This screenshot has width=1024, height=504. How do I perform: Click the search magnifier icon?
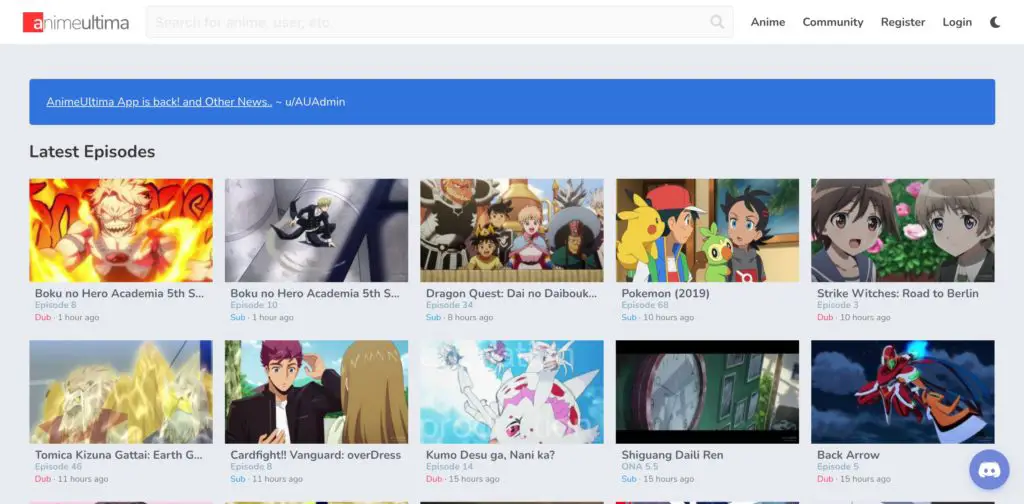(717, 22)
